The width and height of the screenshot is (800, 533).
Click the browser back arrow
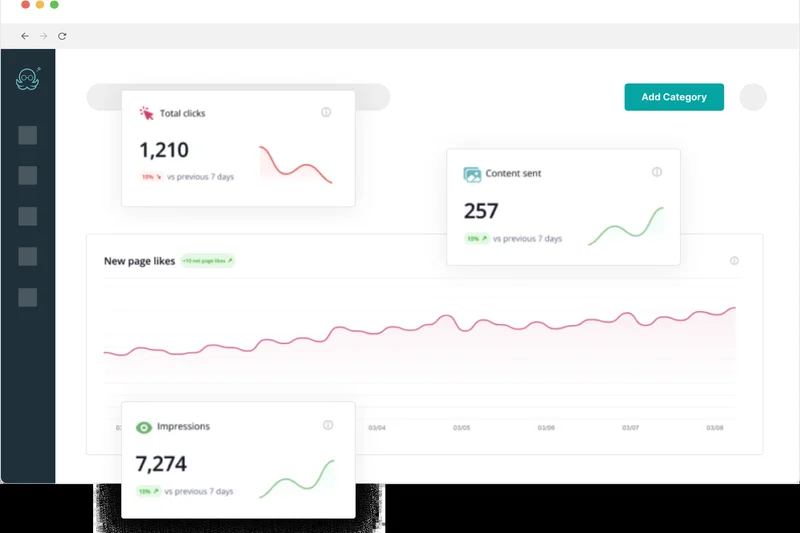tap(25, 36)
